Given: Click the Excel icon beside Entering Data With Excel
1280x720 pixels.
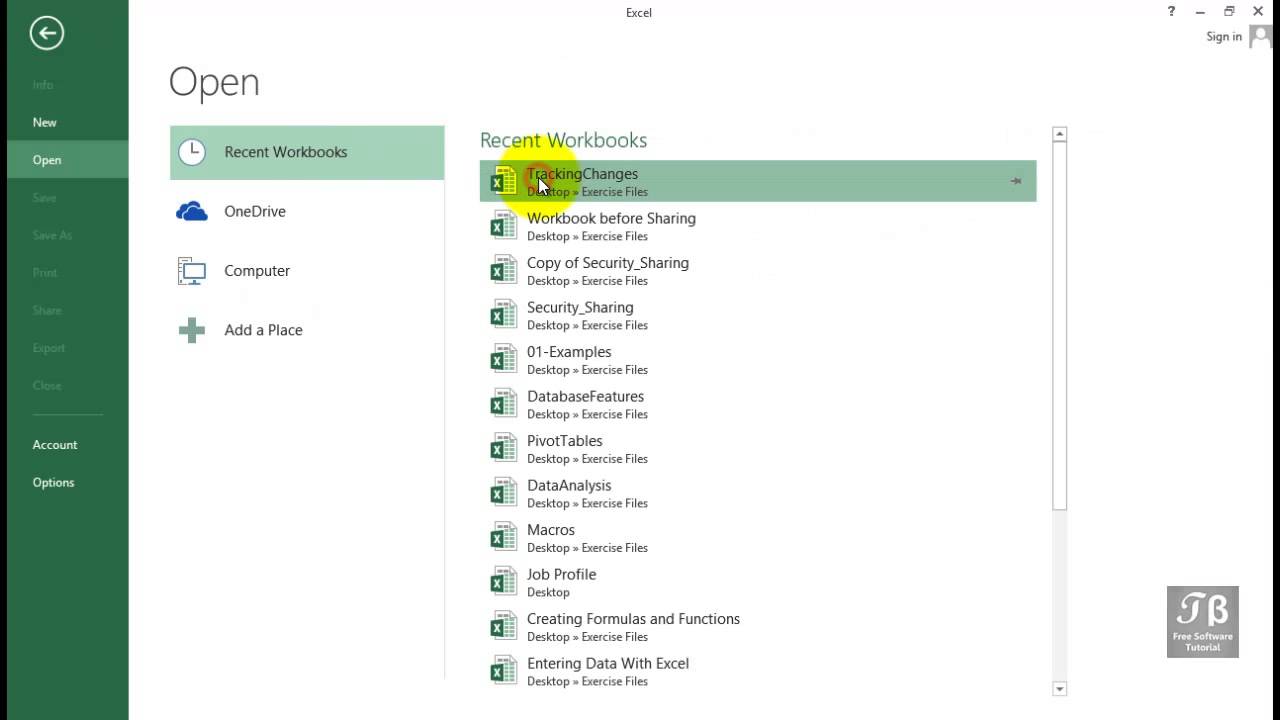Looking at the screenshot, I should pos(503,671).
